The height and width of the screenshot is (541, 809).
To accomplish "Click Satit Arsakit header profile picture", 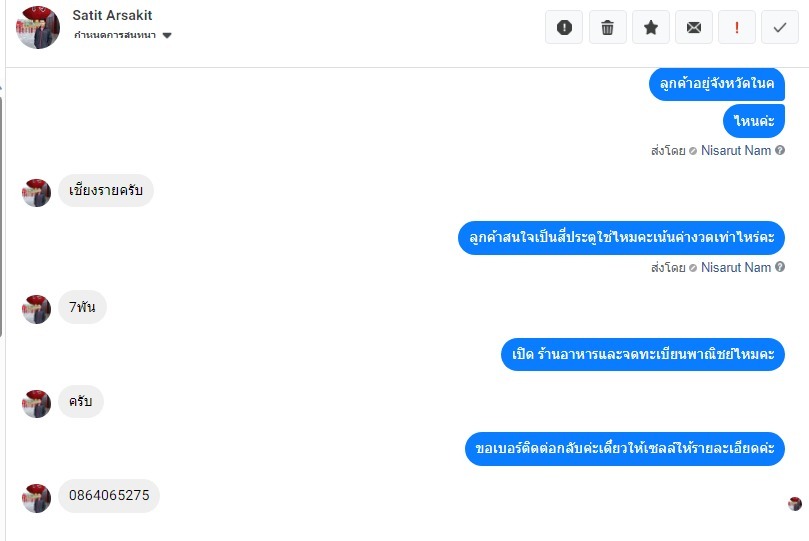I will tap(38, 27).
